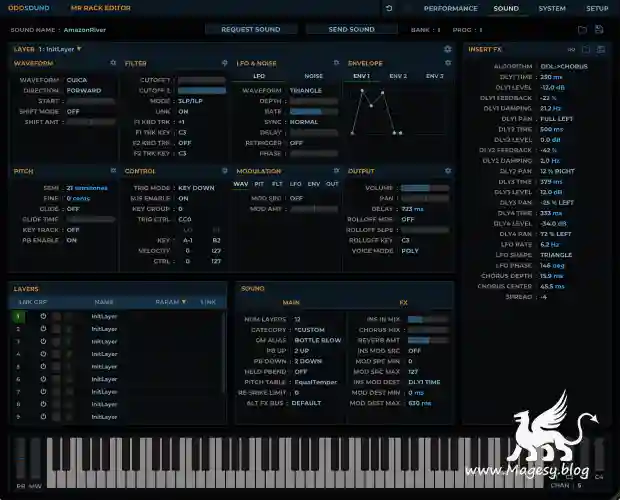Click the DELAY value 723 ms in Output

(x=412, y=209)
